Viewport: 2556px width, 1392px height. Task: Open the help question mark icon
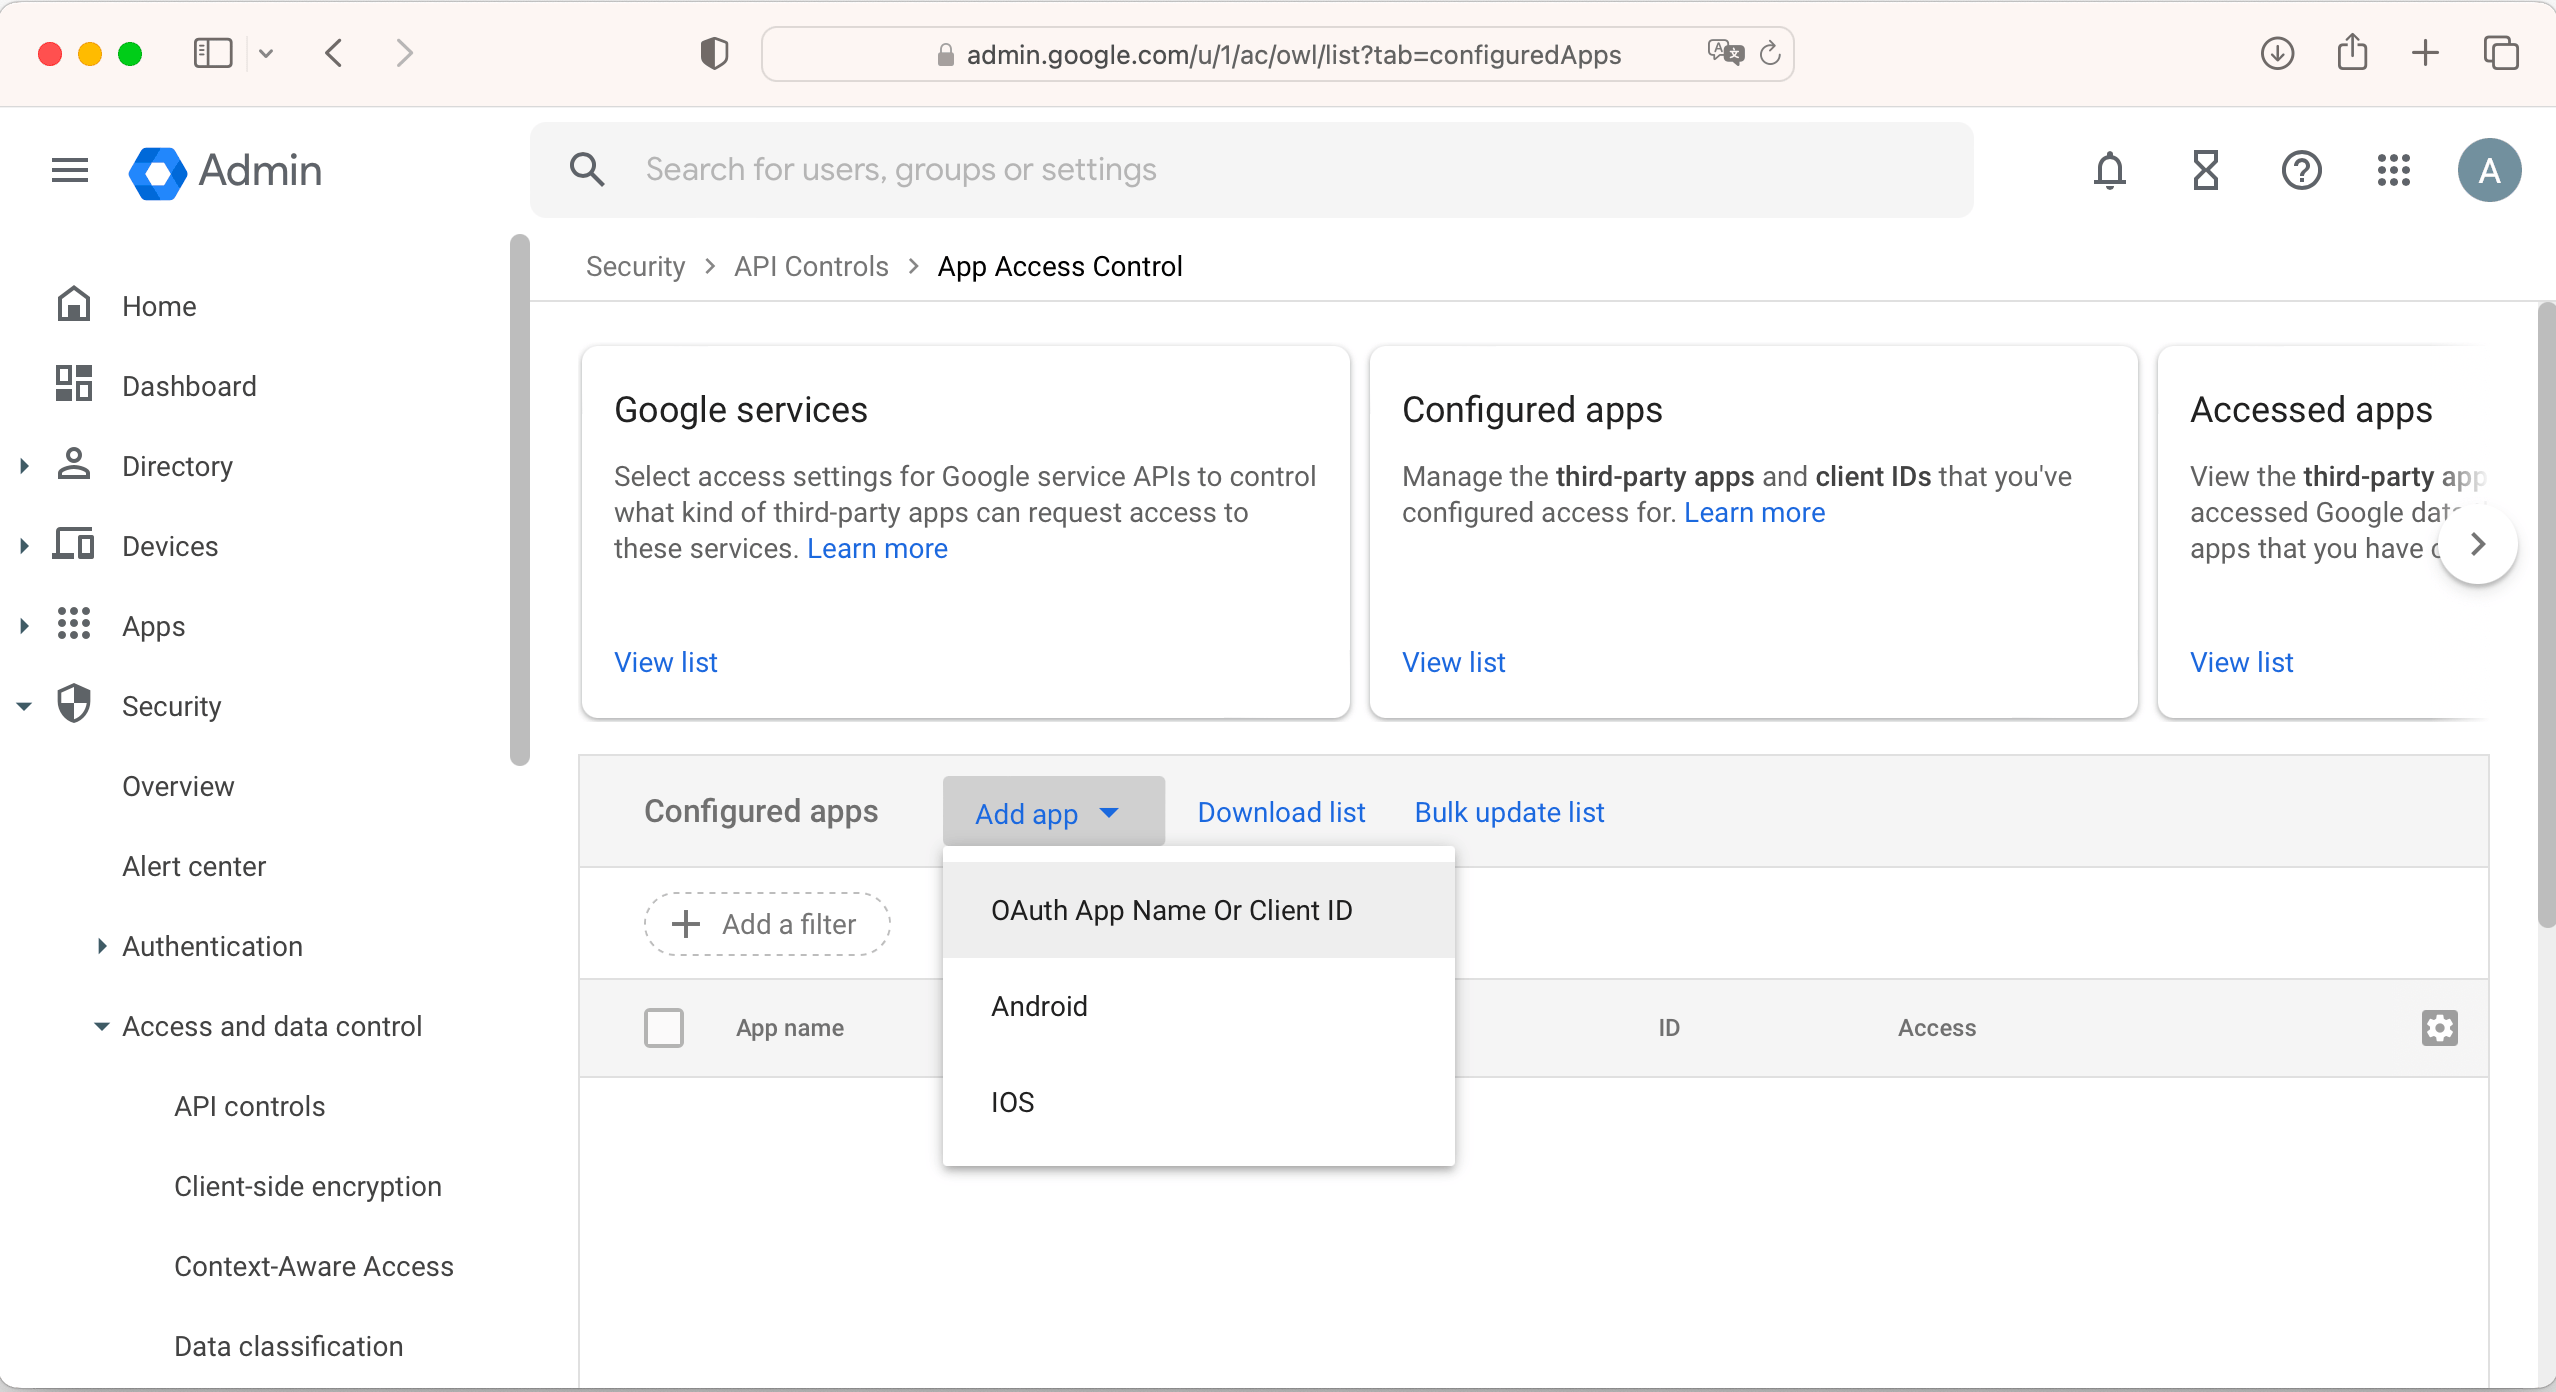[x=2301, y=170]
